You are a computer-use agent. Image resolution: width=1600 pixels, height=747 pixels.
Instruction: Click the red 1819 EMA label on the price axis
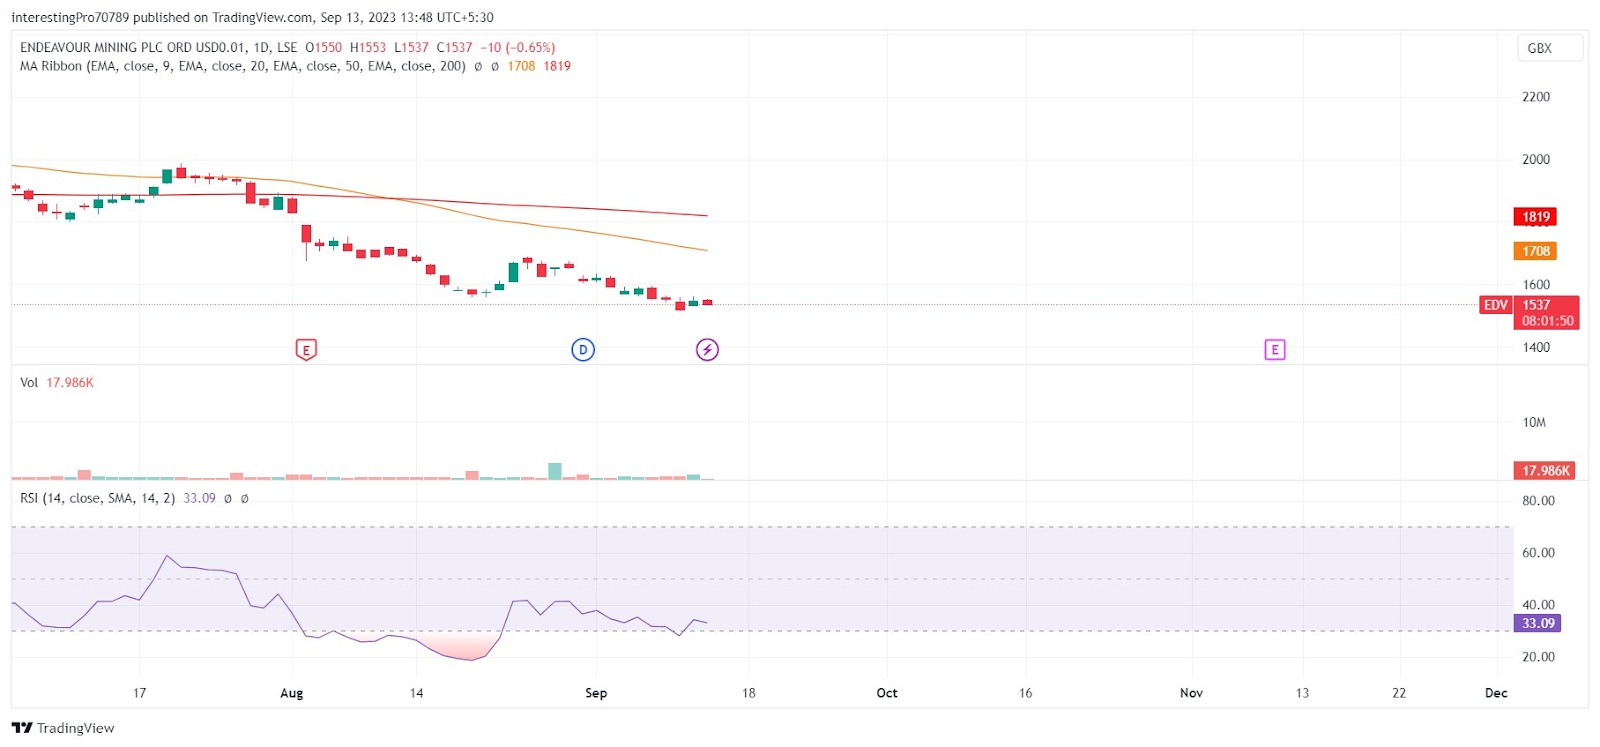click(1536, 217)
